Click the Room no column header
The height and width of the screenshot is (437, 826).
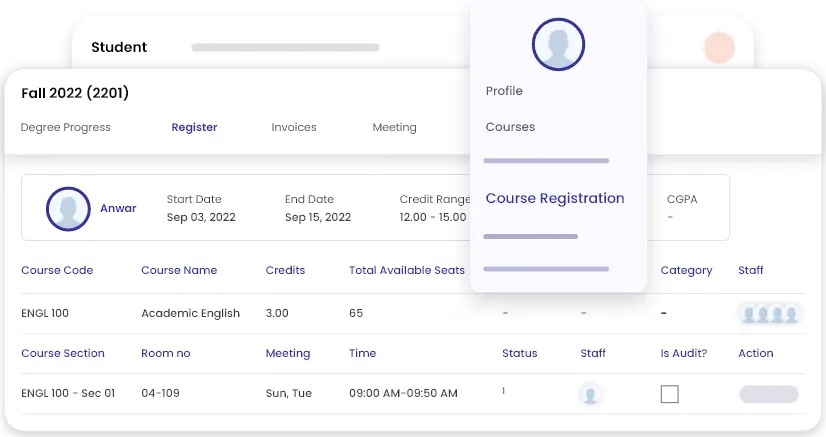coord(165,353)
